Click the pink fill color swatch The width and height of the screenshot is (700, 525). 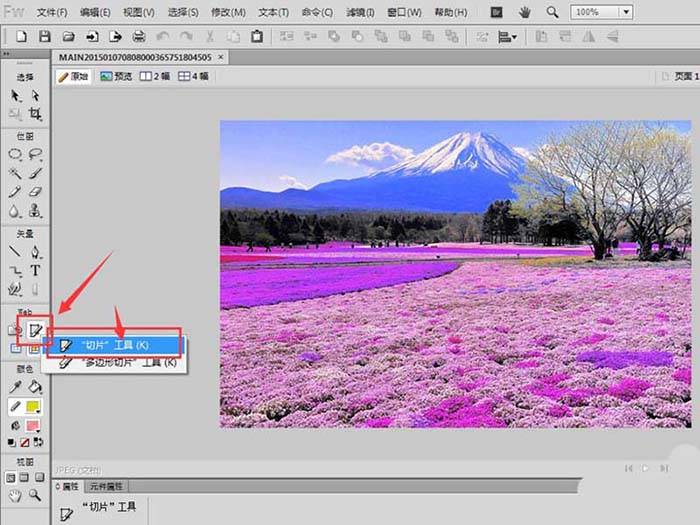tap(33, 424)
